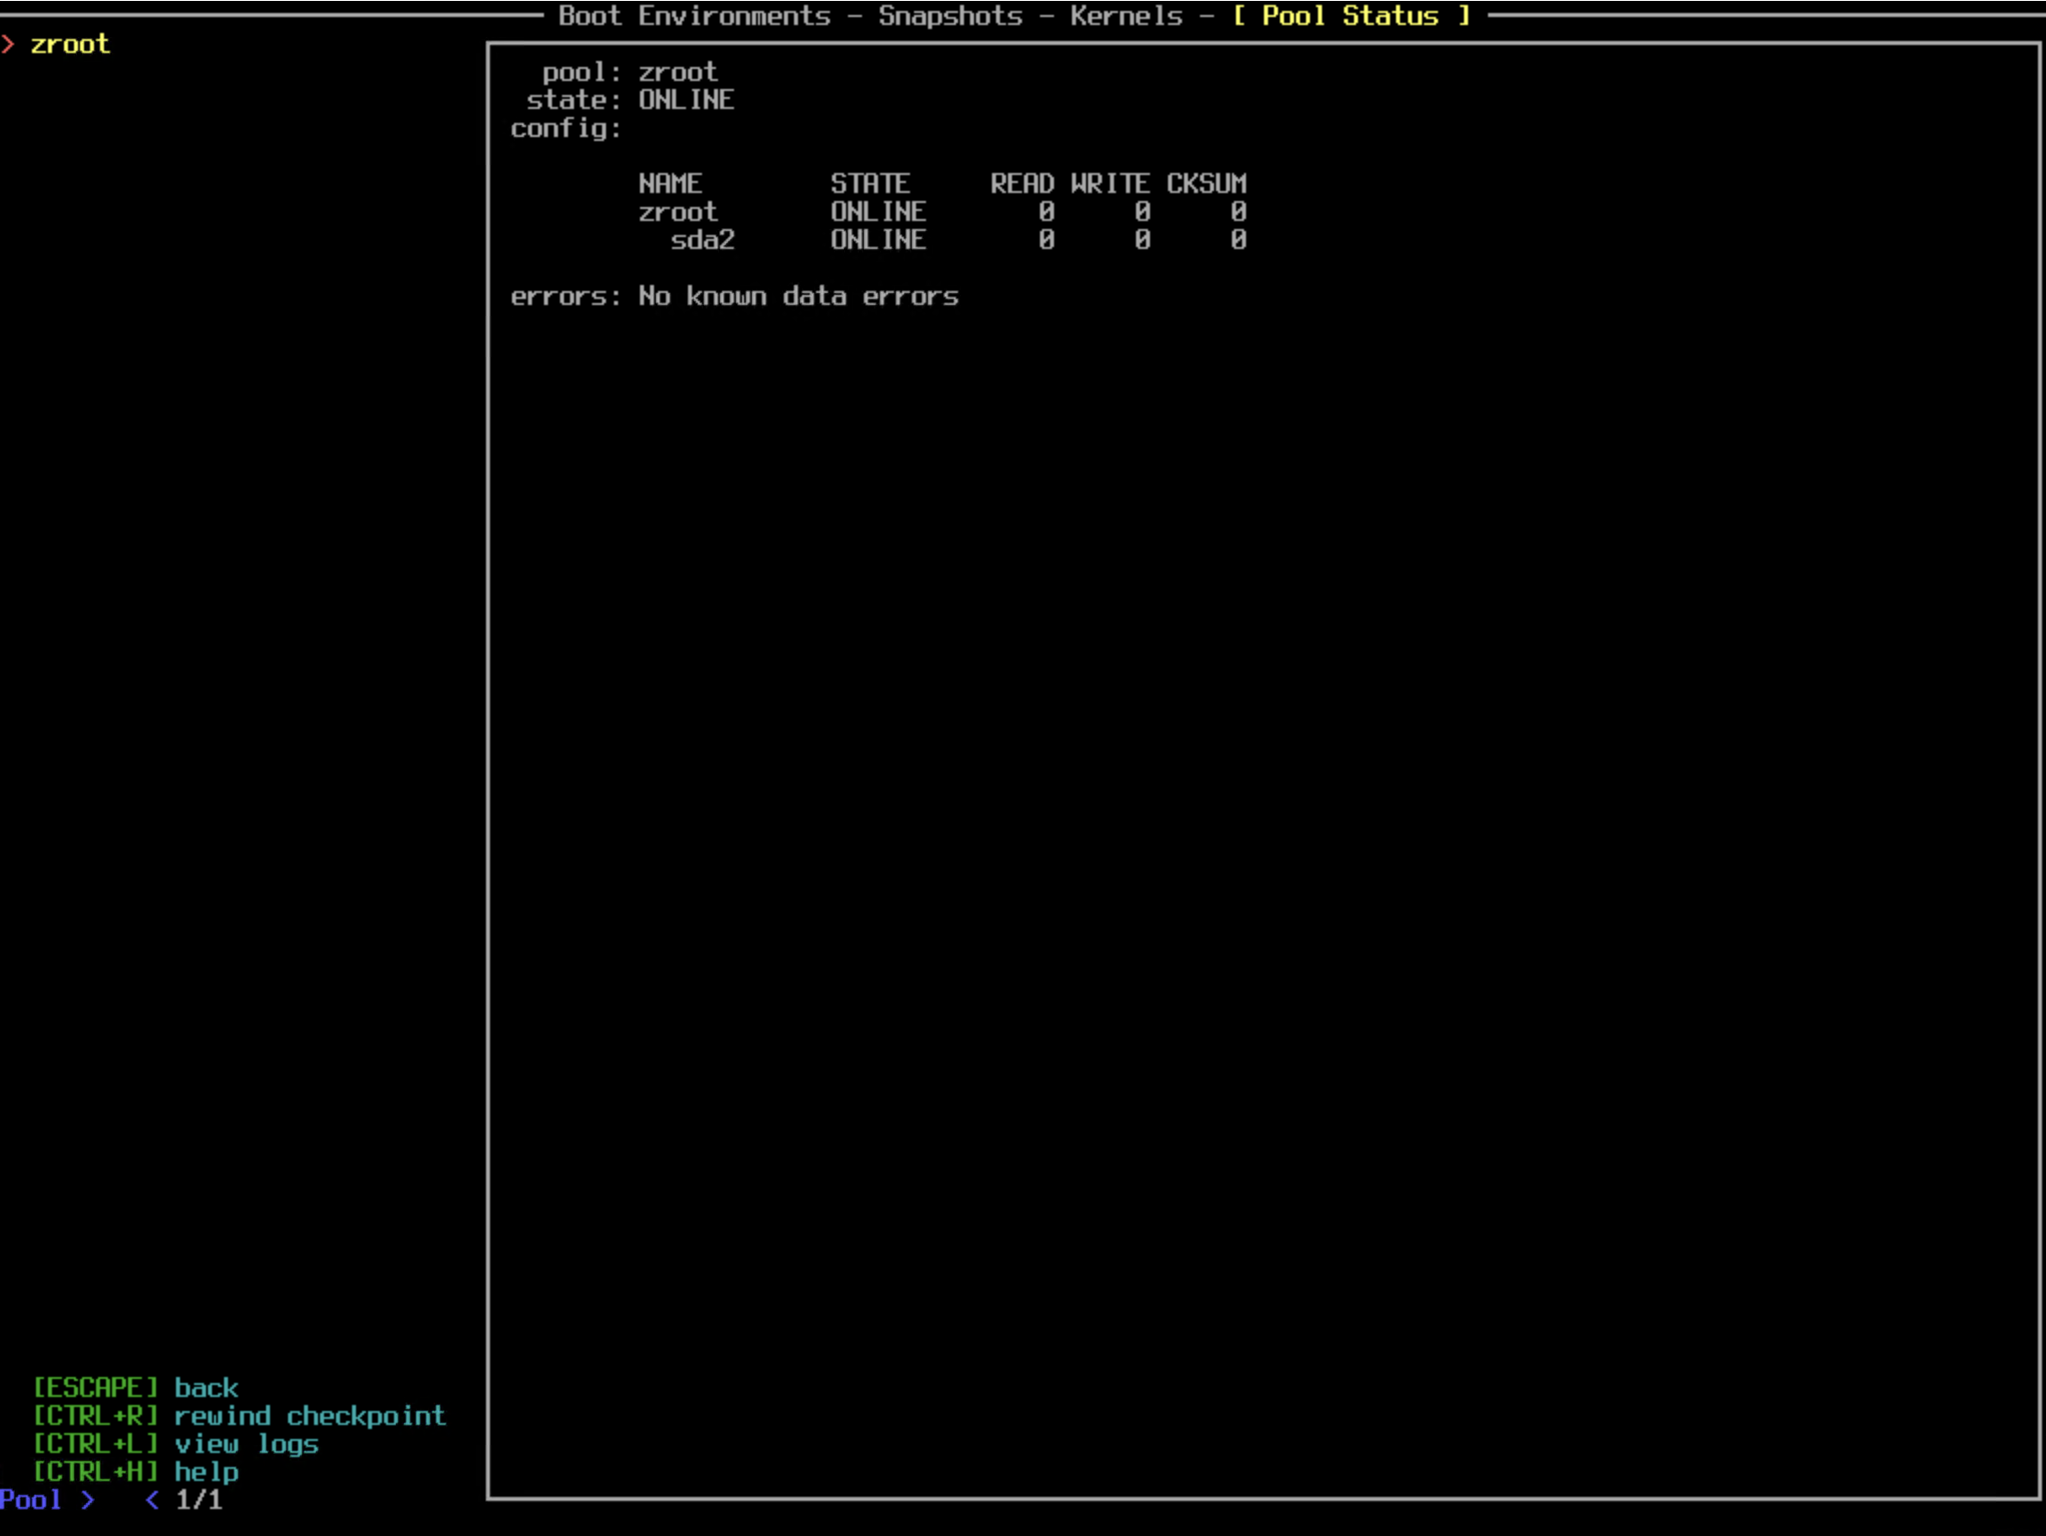Click the STATE column header
Viewport: 2046px width, 1536px height.
coord(870,184)
